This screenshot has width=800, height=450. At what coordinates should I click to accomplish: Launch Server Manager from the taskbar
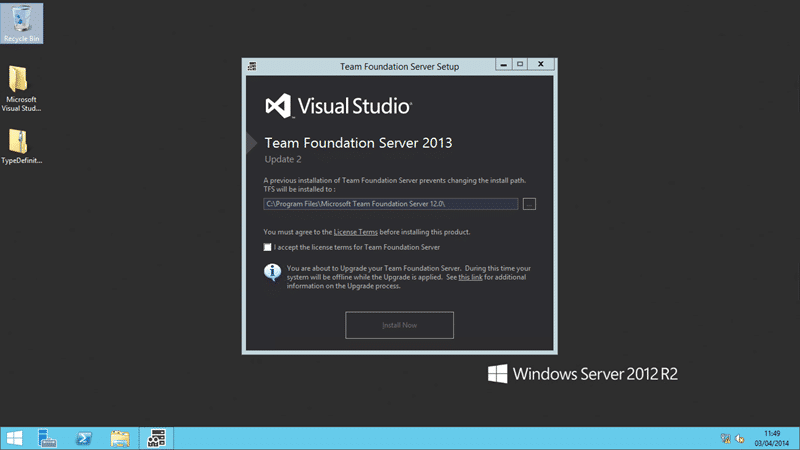[47, 438]
